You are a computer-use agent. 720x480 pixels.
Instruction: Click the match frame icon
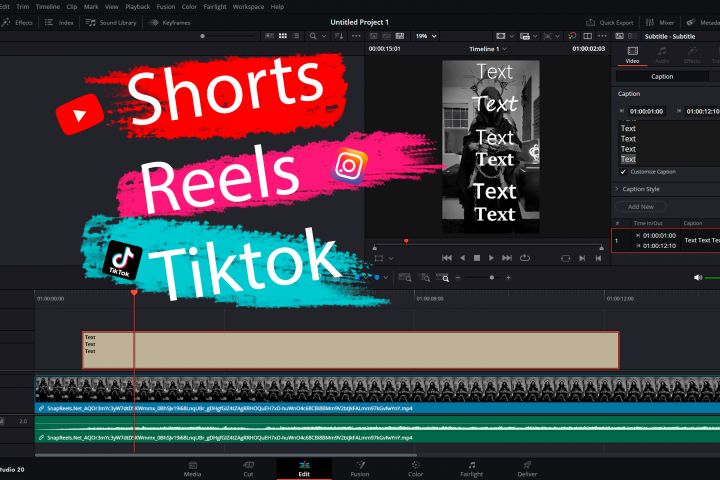566,259
